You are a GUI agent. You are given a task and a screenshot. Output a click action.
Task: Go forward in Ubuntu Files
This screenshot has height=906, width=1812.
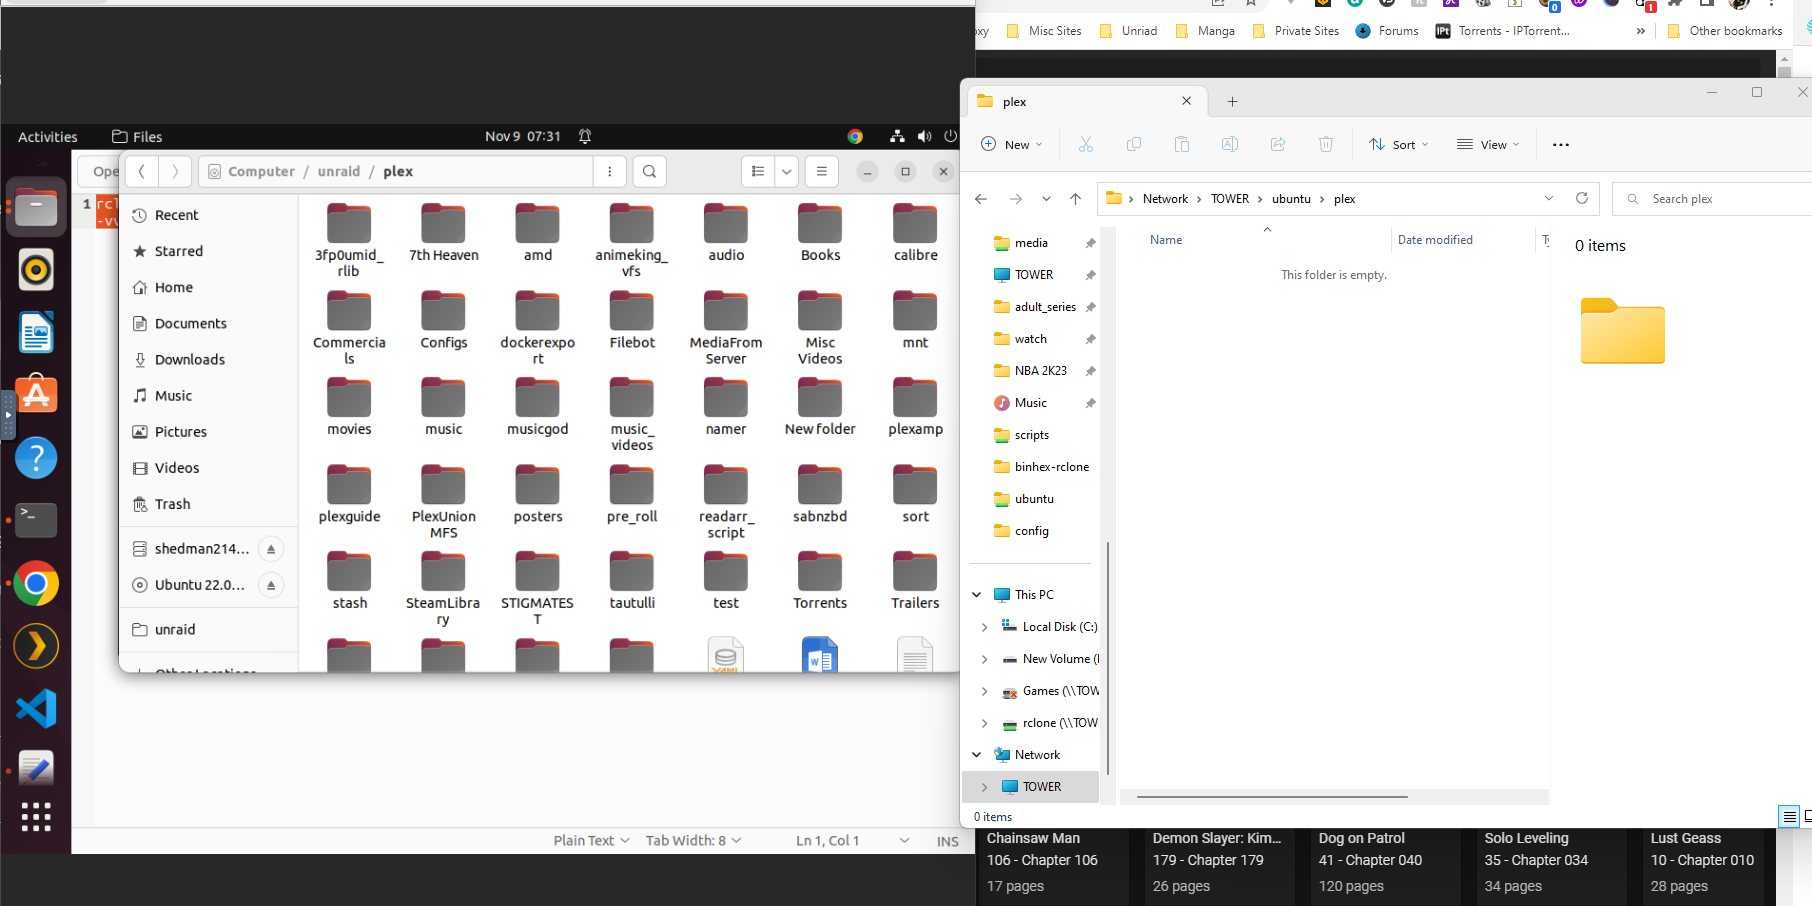tap(175, 171)
